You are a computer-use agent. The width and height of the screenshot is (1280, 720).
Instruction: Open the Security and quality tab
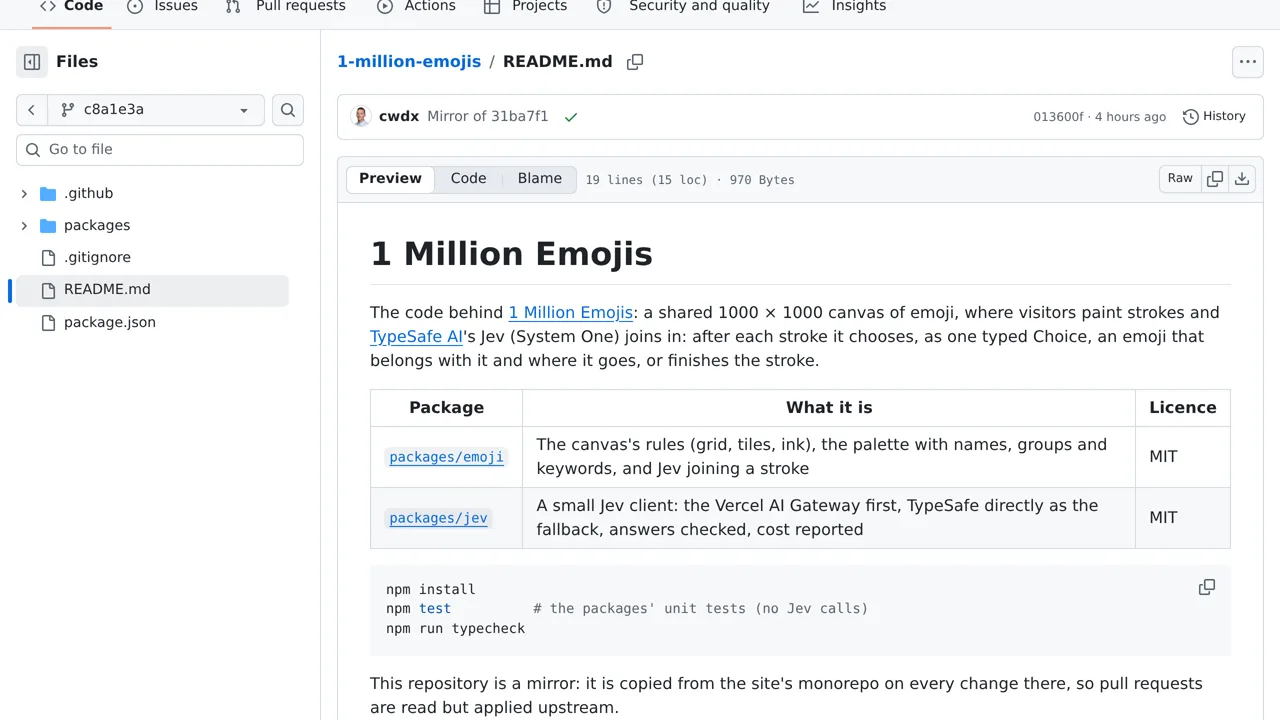point(683,7)
